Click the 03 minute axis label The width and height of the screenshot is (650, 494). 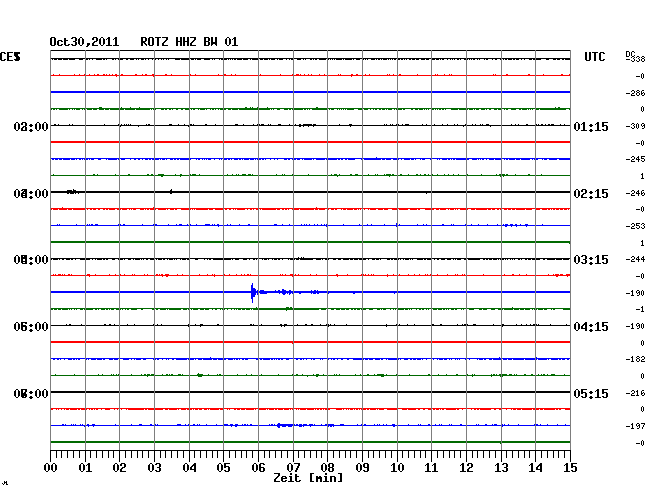coord(154,468)
